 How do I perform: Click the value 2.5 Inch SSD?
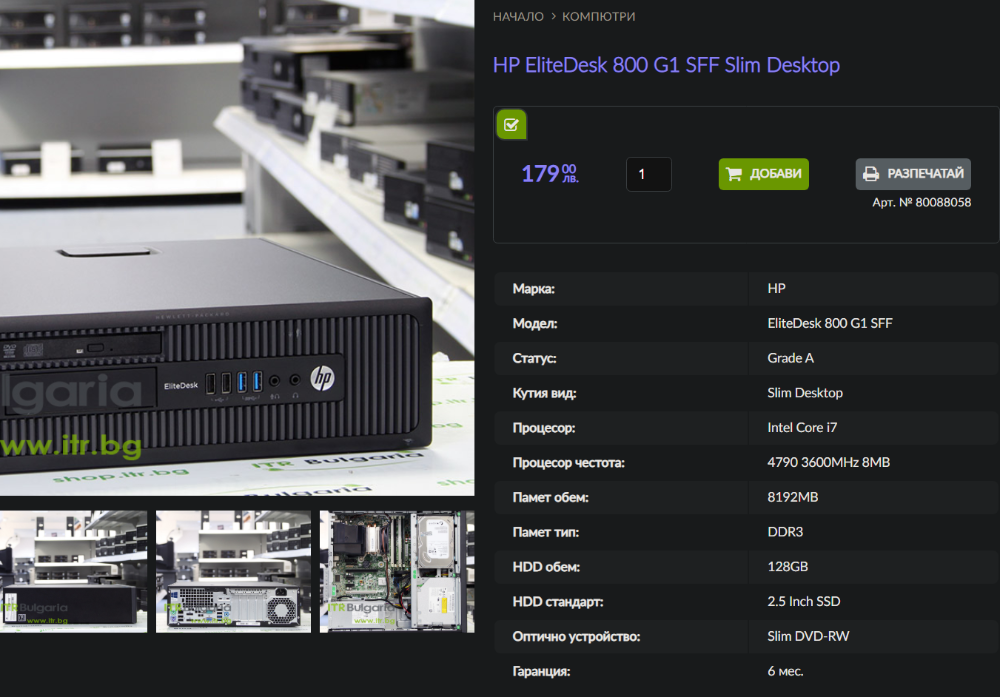point(804,601)
